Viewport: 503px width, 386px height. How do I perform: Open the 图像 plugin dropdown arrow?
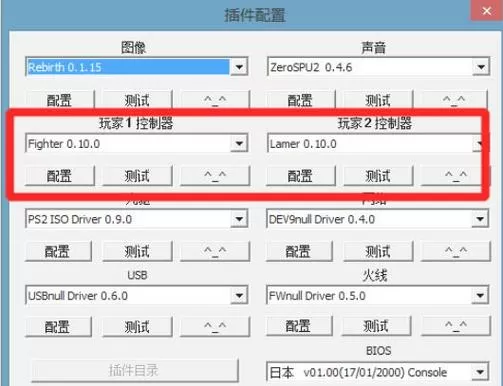coord(239,67)
